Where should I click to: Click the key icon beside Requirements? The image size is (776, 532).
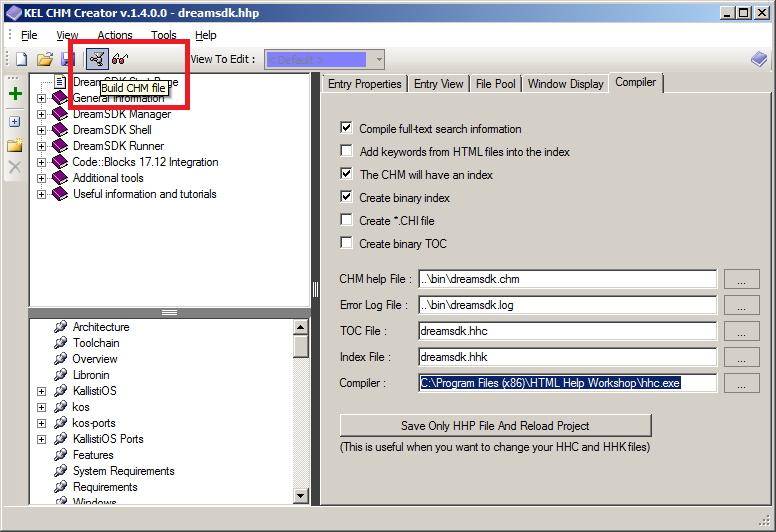pos(60,487)
